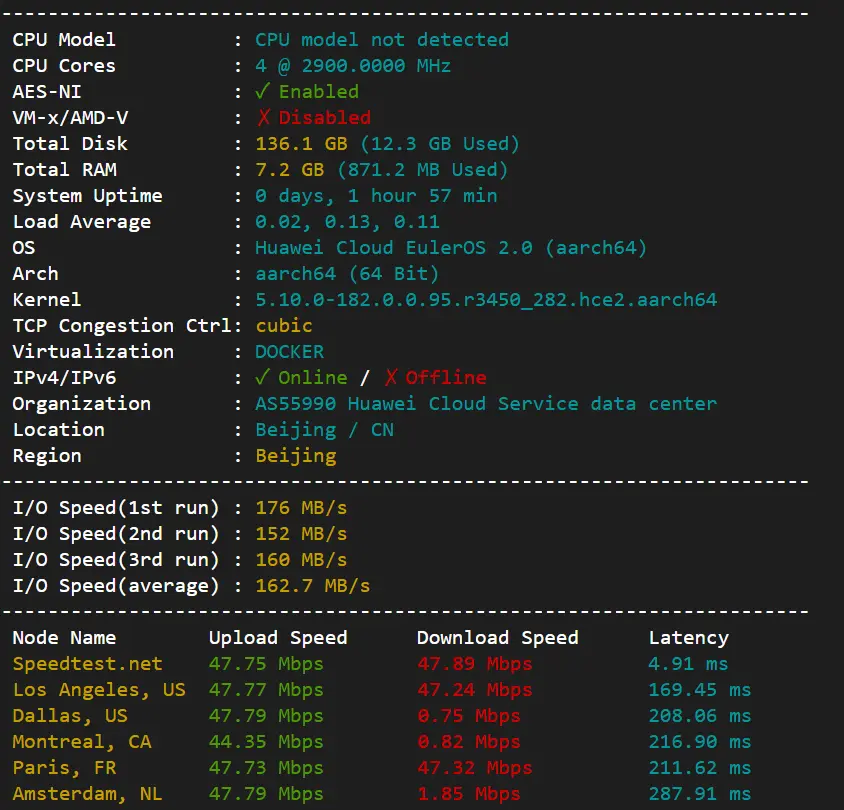Click the red X before Offline
The height and width of the screenshot is (810, 844).
pyautogui.click(x=391, y=377)
